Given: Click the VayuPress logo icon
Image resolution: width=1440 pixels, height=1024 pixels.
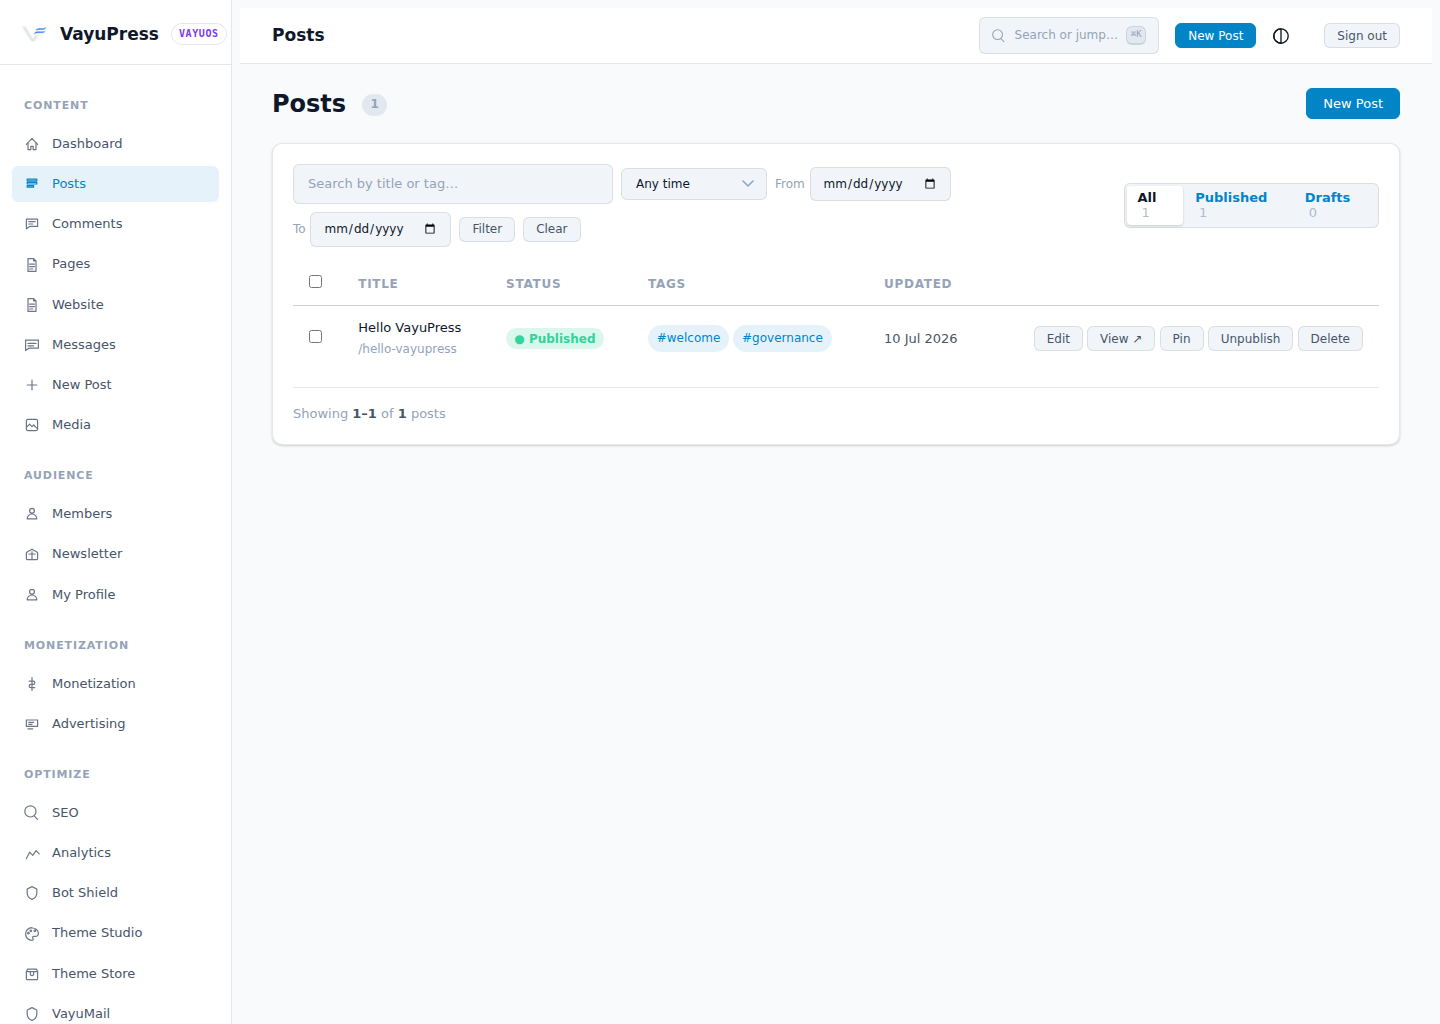Looking at the screenshot, I should click(35, 33).
